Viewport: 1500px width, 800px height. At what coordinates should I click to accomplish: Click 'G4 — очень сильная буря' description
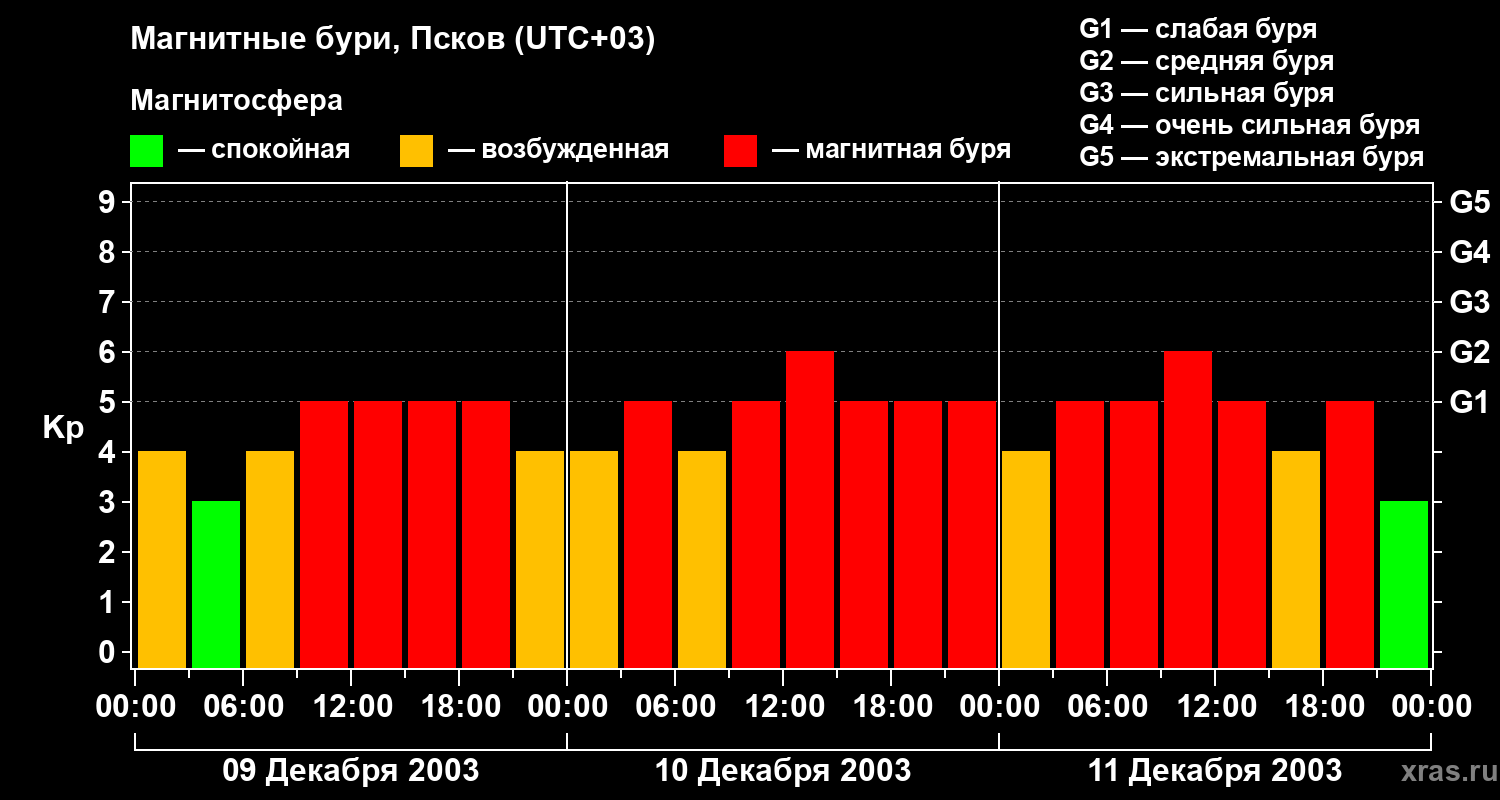(x=1250, y=125)
